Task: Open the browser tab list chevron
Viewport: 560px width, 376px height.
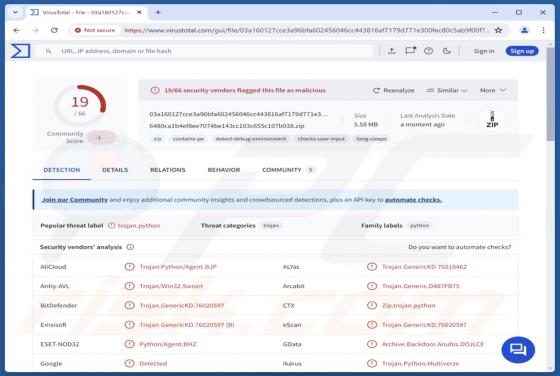Action: [x=15, y=12]
